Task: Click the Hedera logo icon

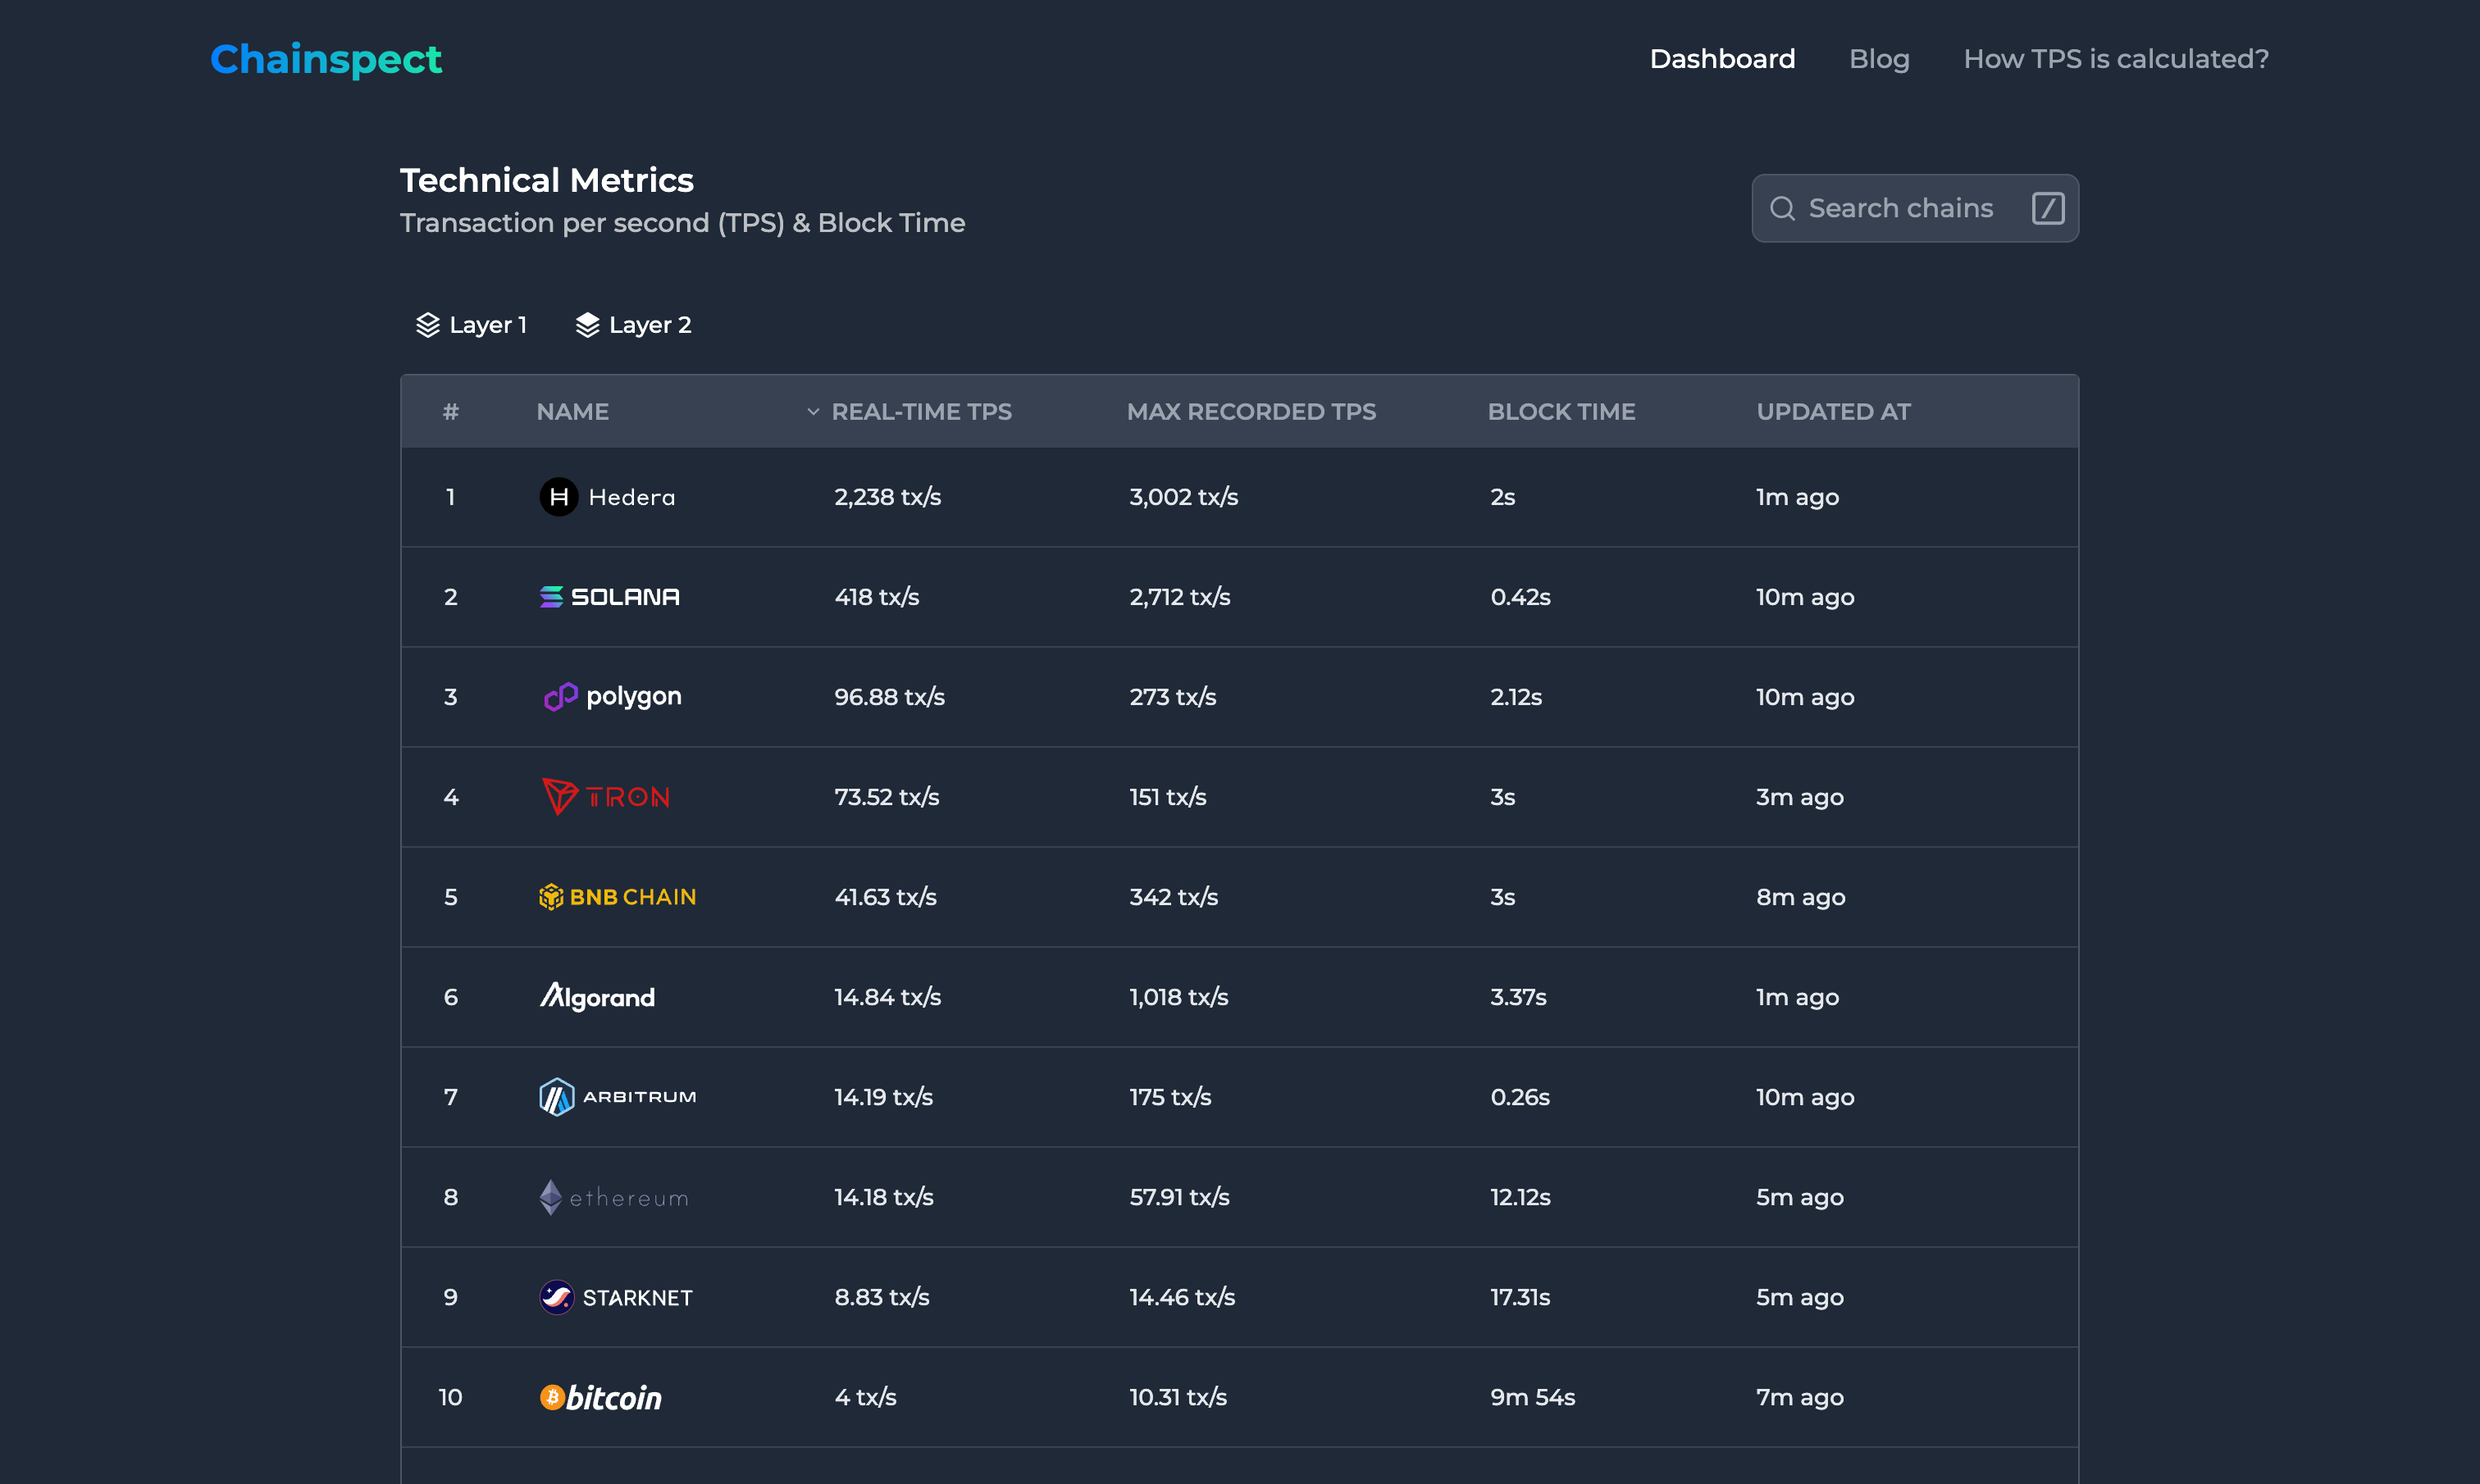Action: [559, 497]
